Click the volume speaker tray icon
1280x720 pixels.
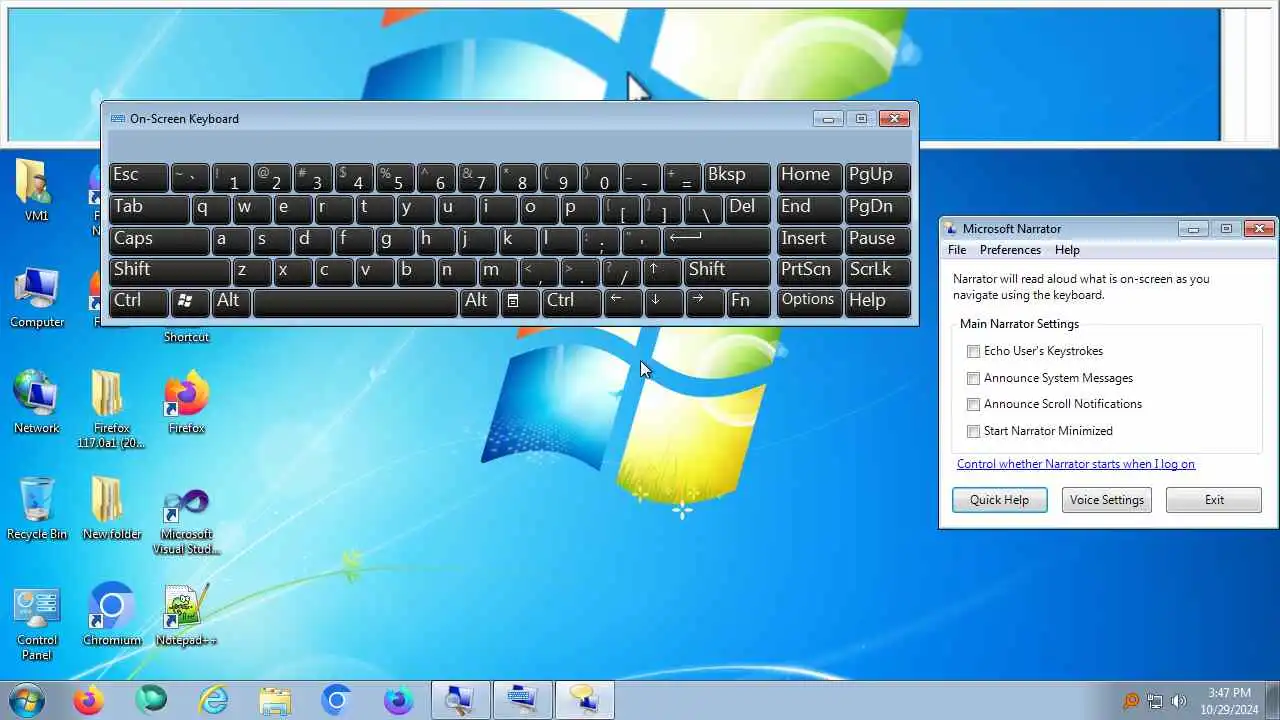tap(1179, 701)
